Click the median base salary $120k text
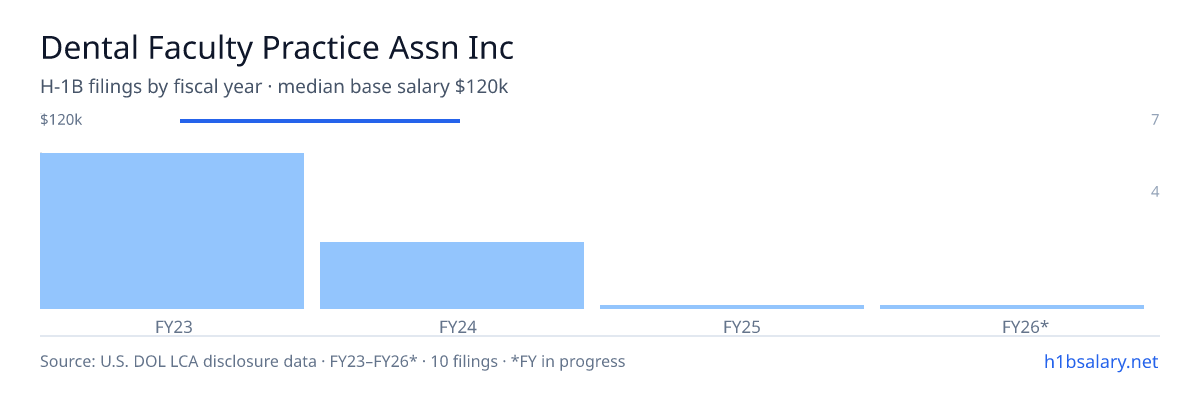1200x400 pixels. [393, 87]
